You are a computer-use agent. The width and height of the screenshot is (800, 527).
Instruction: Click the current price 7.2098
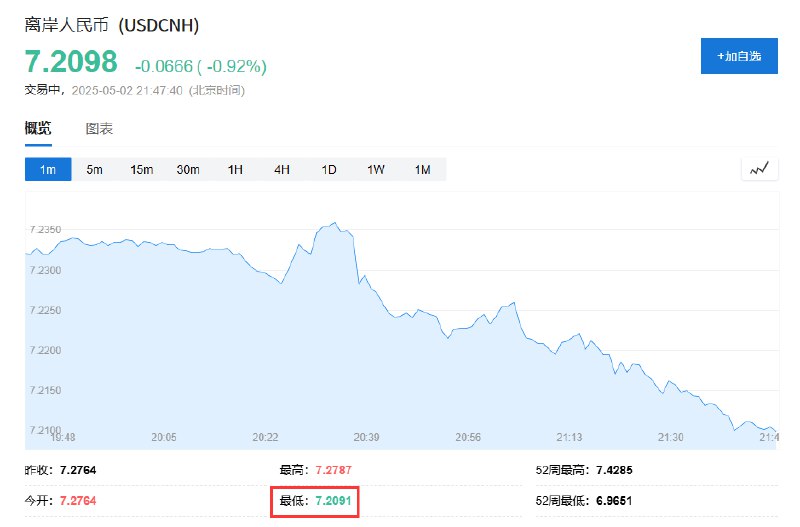[x=71, y=62]
